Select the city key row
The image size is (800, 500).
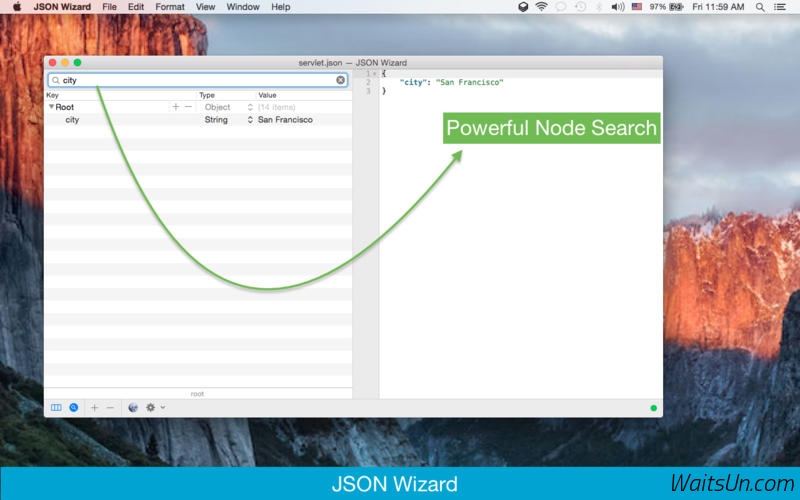point(198,120)
